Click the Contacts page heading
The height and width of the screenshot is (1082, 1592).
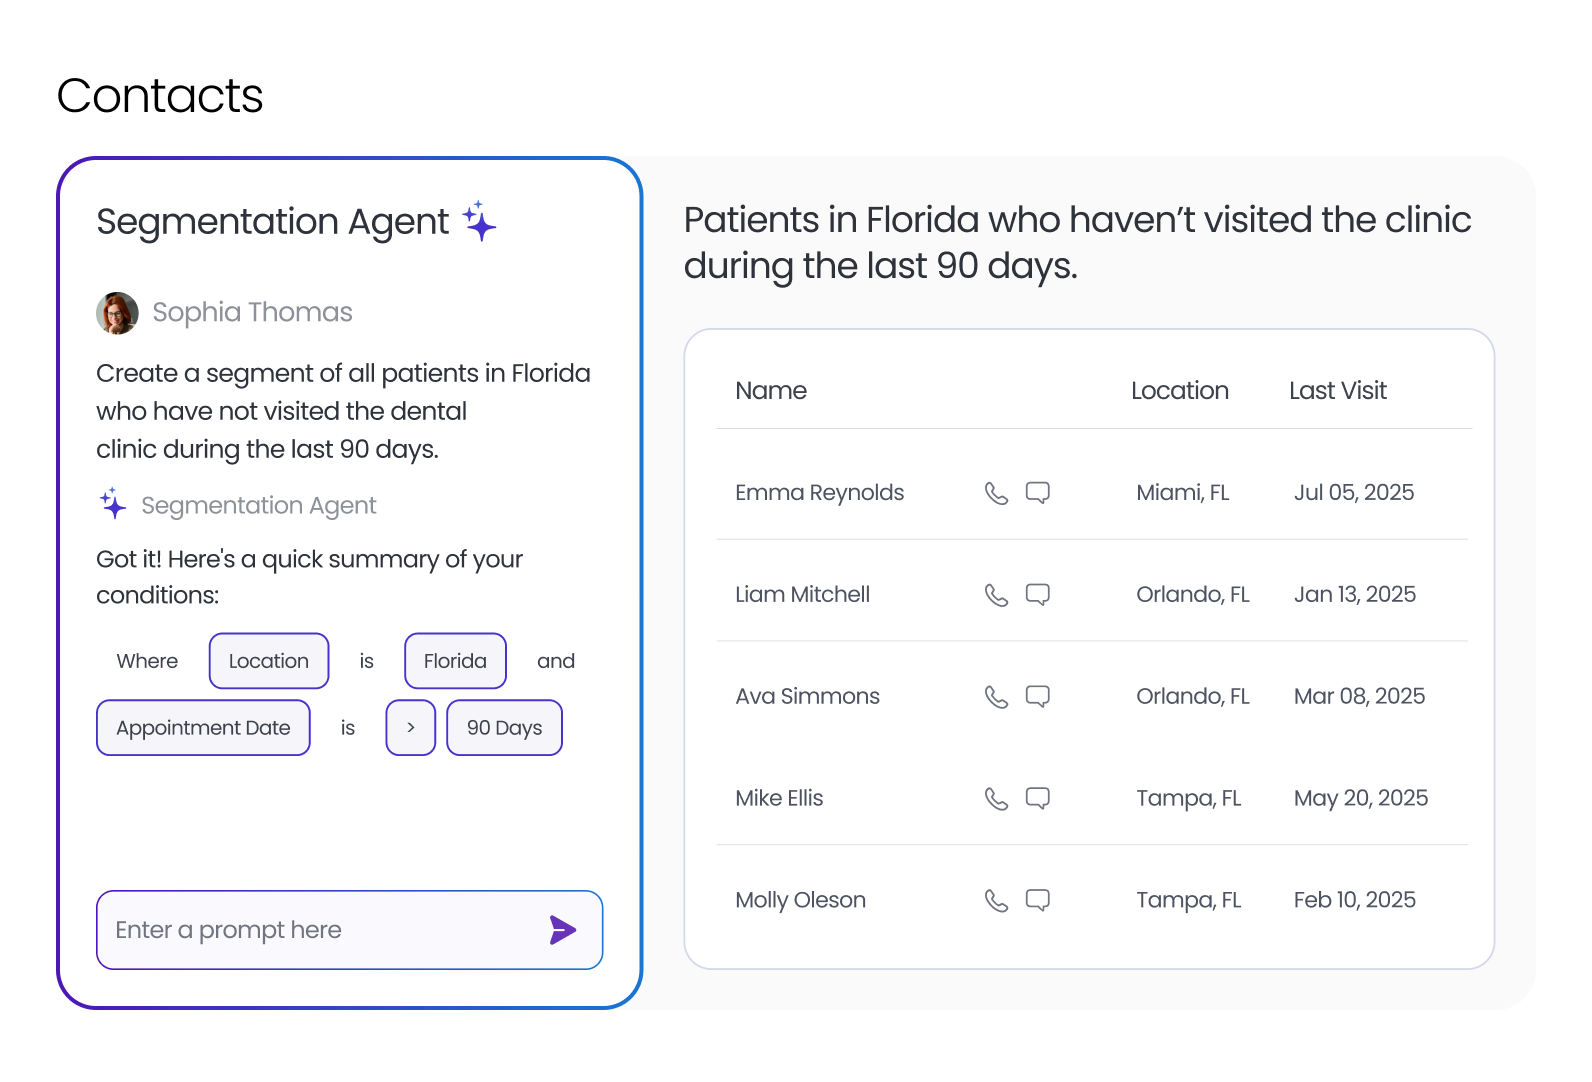160,96
